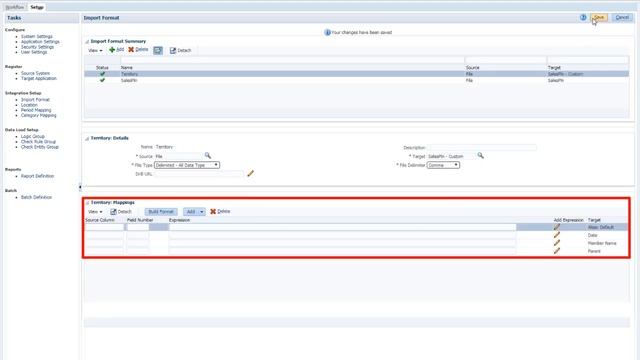This screenshot has height=360, width=640.
Task: Open Security Settings link
Action: 37,47
